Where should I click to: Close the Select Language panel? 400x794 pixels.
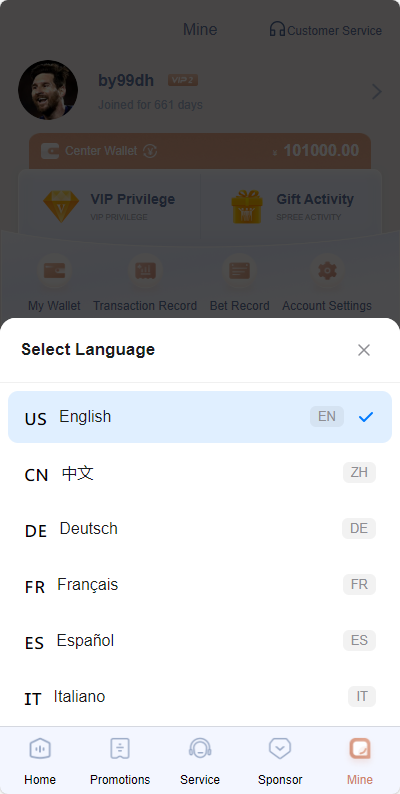[x=364, y=350]
